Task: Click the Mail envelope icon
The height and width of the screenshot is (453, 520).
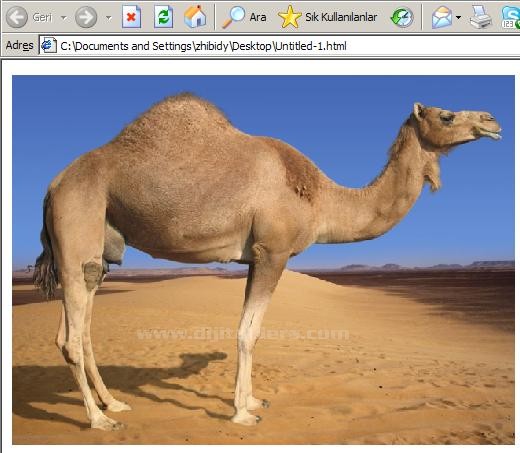Action: coord(442,17)
